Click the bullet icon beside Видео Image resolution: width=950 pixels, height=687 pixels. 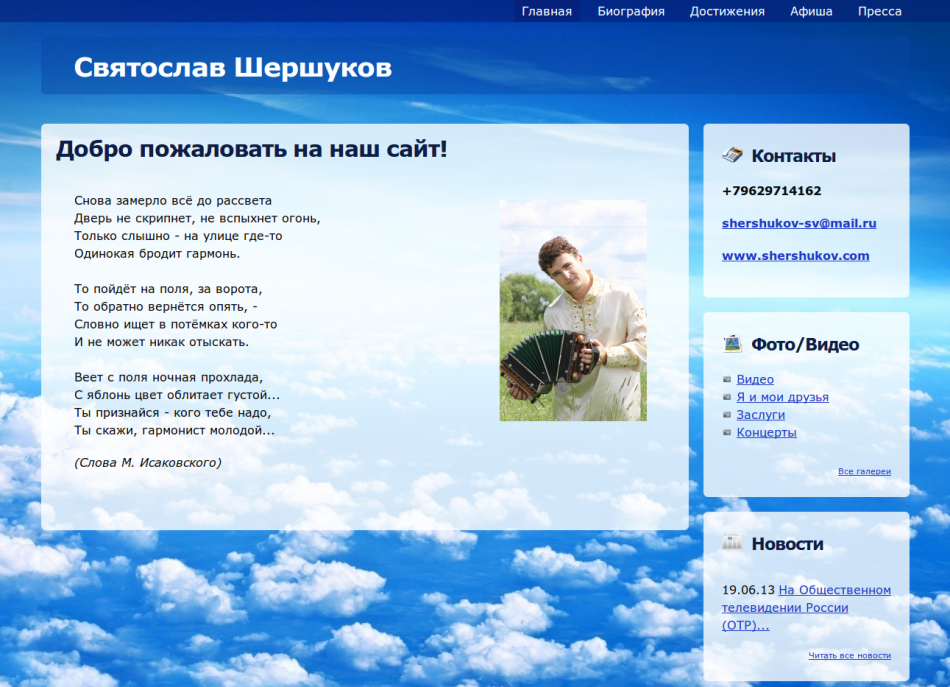727,380
